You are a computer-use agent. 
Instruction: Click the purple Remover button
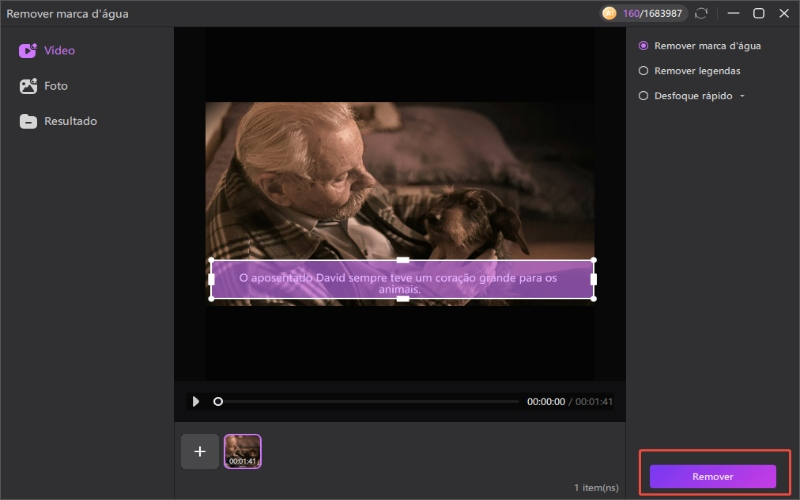click(x=712, y=477)
